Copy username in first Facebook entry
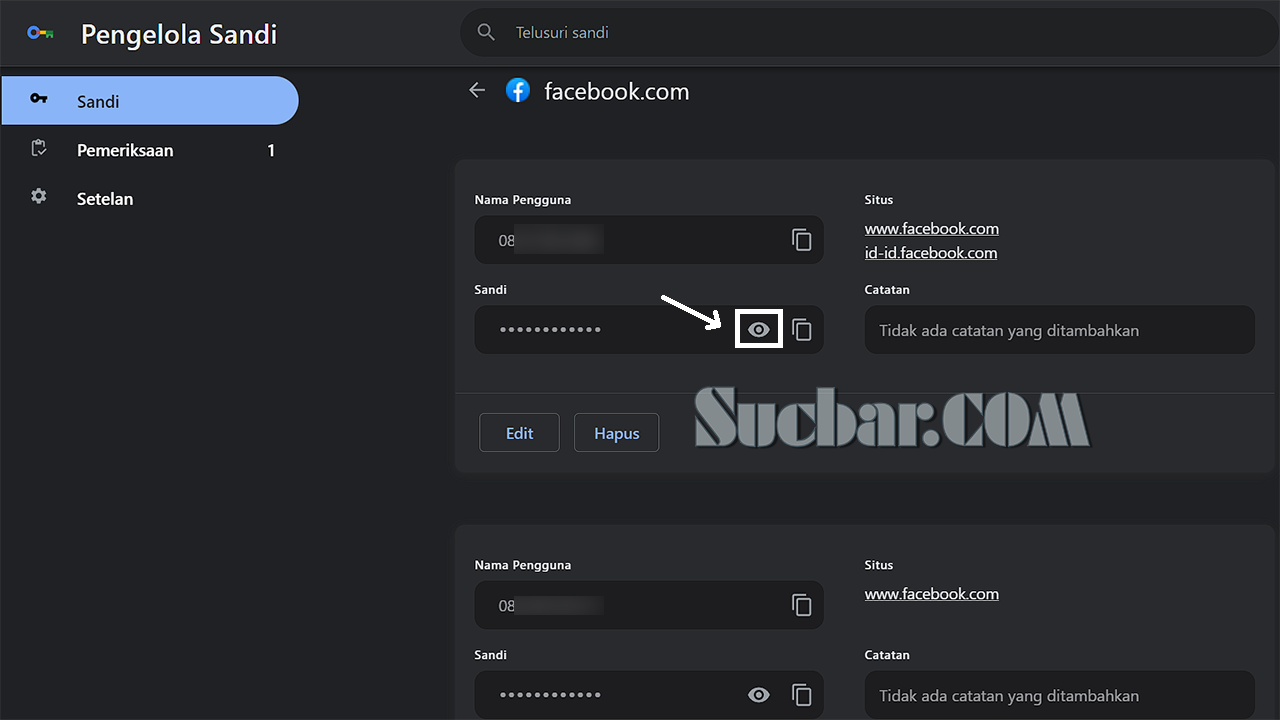Image resolution: width=1280 pixels, height=720 pixels. pos(801,240)
